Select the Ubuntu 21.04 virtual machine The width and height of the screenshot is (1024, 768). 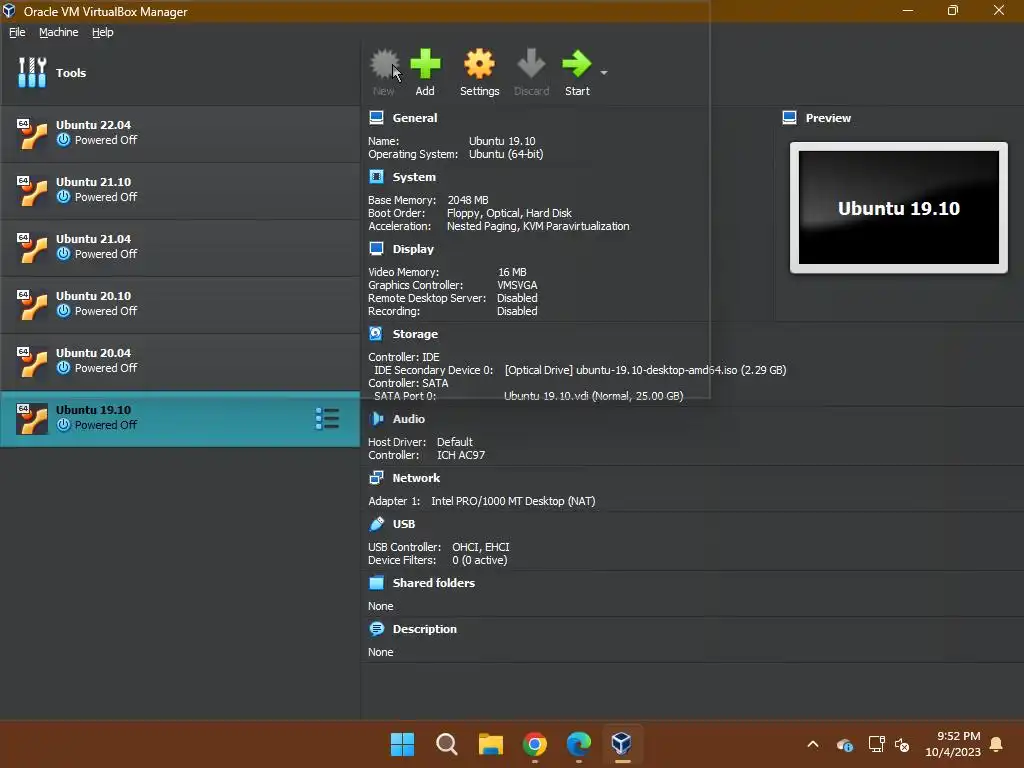(x=180, y=248)
